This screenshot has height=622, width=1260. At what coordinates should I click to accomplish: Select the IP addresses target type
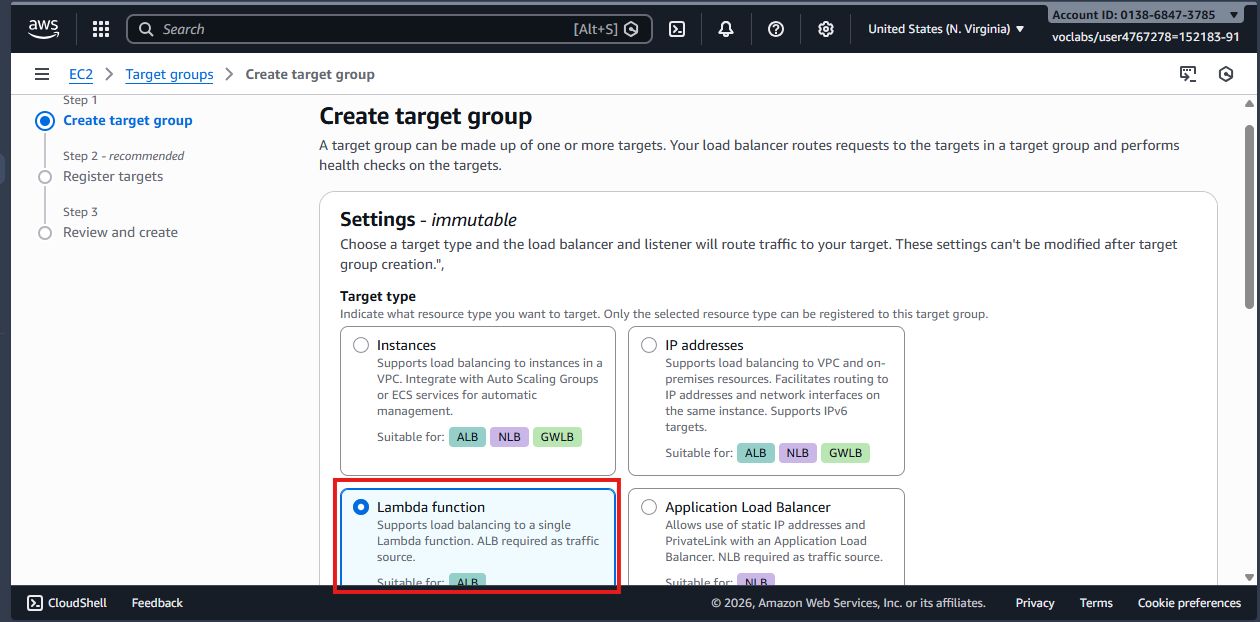click(x=650, y=345)
